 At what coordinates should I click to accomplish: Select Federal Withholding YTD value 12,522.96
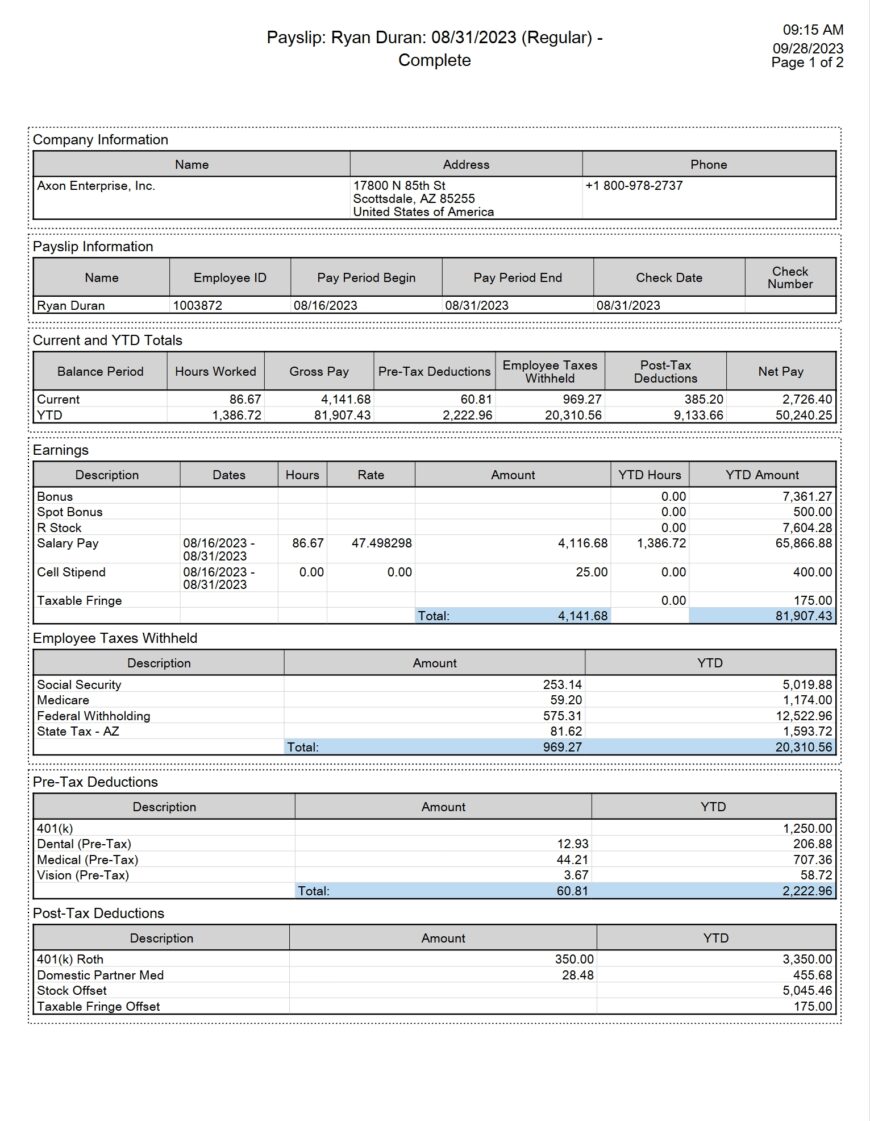[x=804, y=716]
